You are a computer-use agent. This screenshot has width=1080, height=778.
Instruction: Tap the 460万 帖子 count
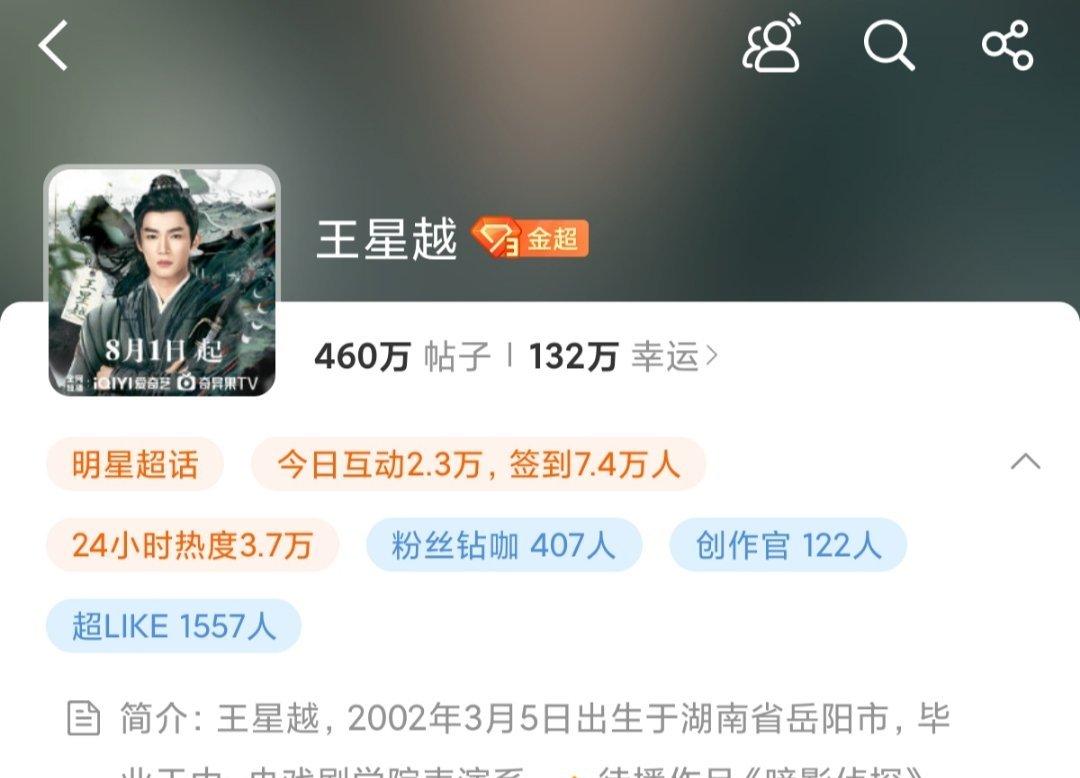click(403, 357)
